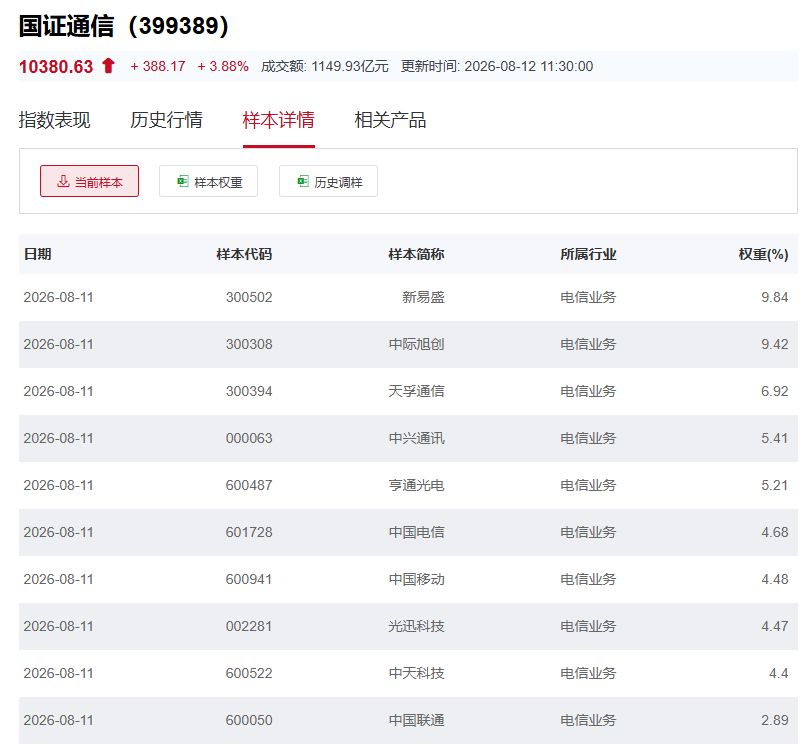
Task: Click sample name 天孚通信
Action: tap(416, 391)
